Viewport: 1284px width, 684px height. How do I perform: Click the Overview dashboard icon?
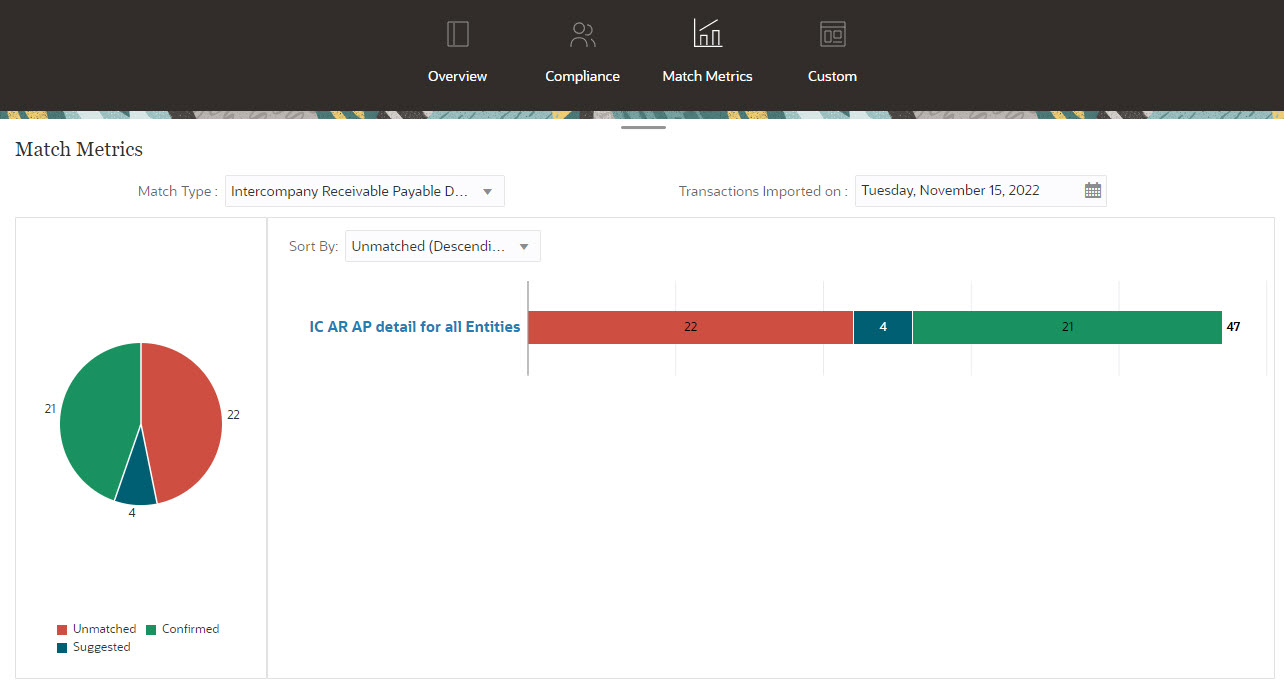(457, 33)
